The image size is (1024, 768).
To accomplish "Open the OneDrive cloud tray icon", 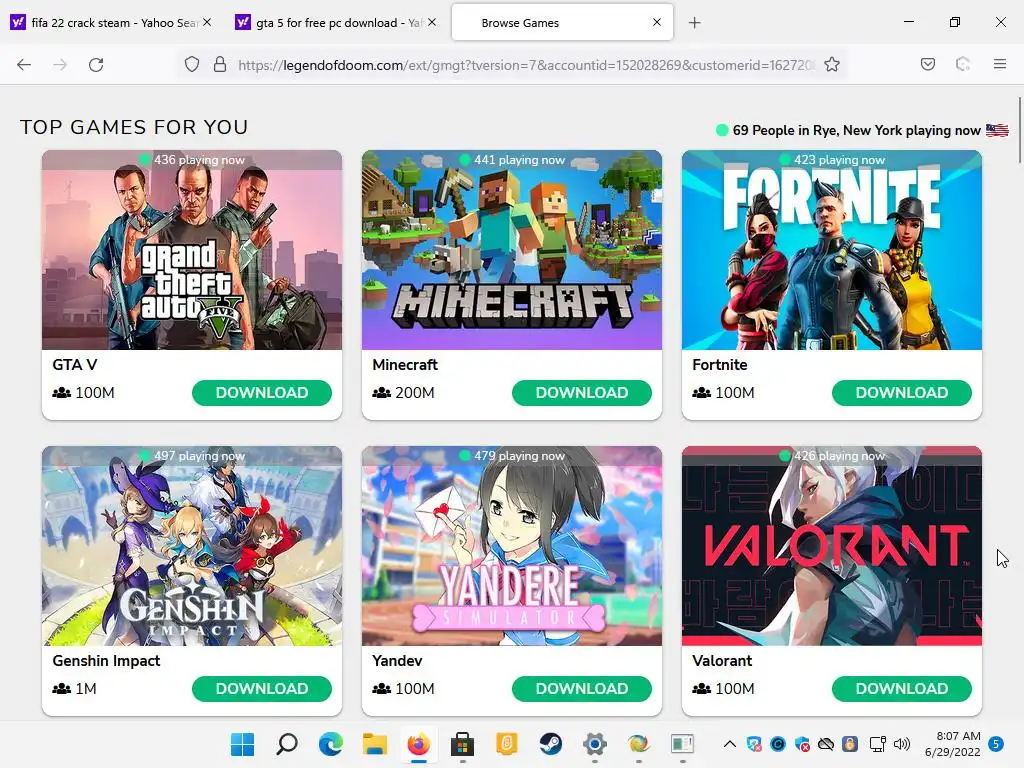I will point(826,744).
